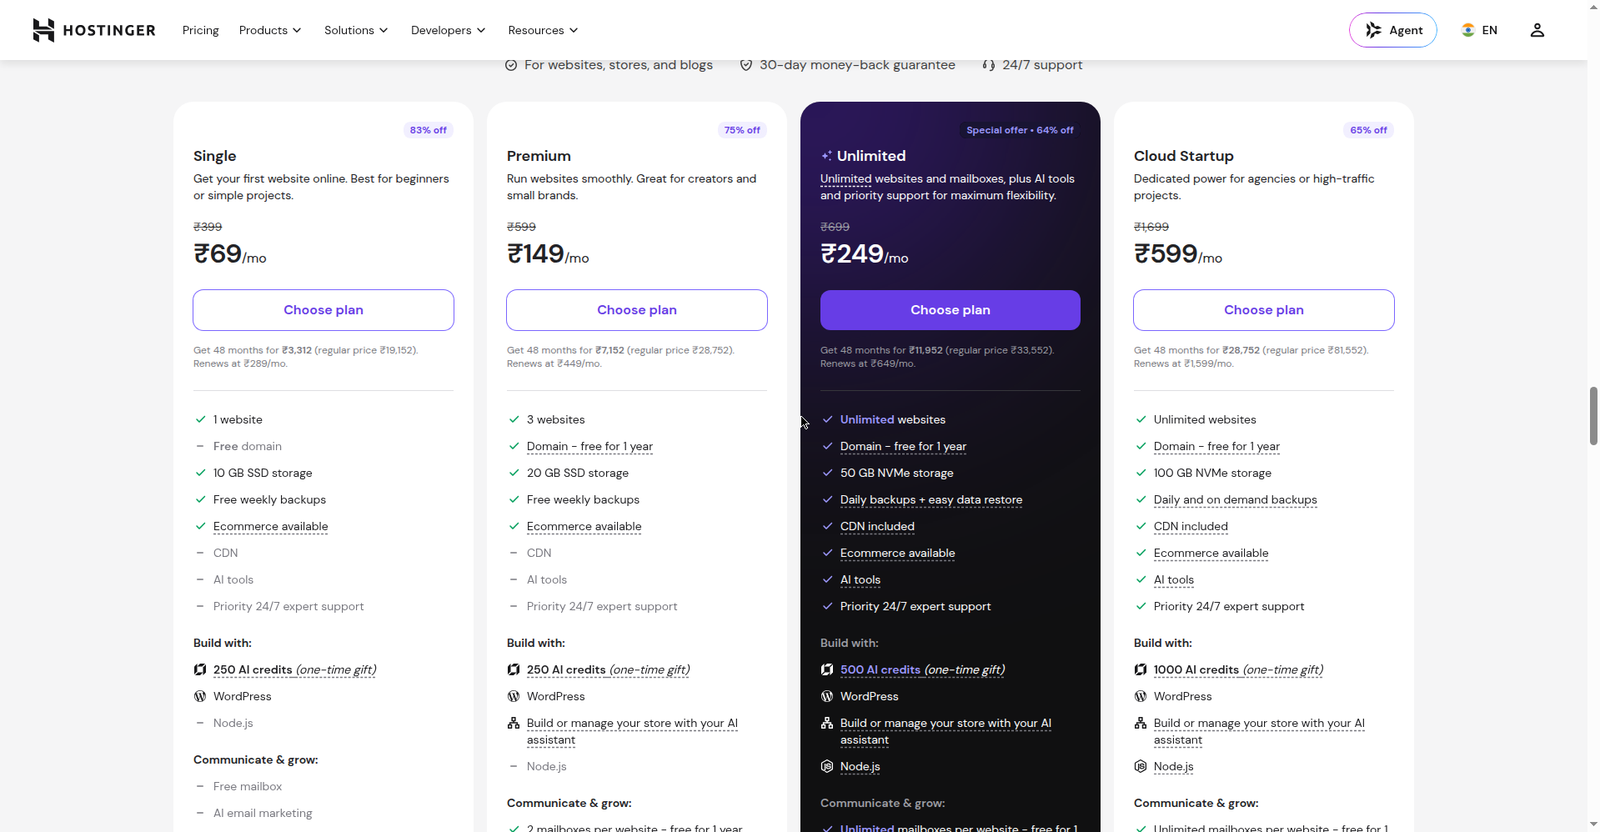Click the checkmark icon beside websites, stores, blogs
This screenshot has width=1600, height=832.
tap(511, 65)
